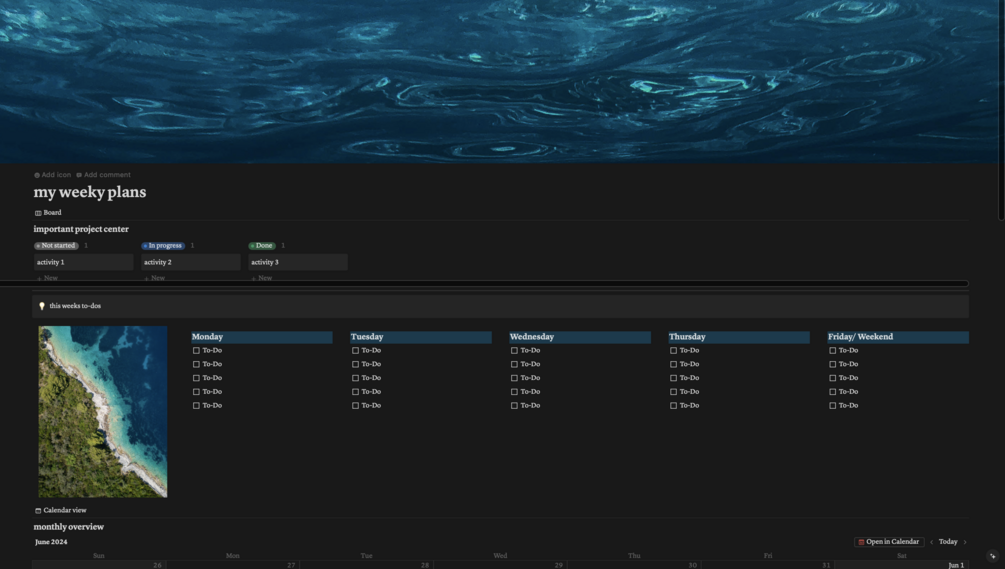Click the page's vertical scrollbar thumb
Screen dimensions: 1005x569
pos(1002,110)
